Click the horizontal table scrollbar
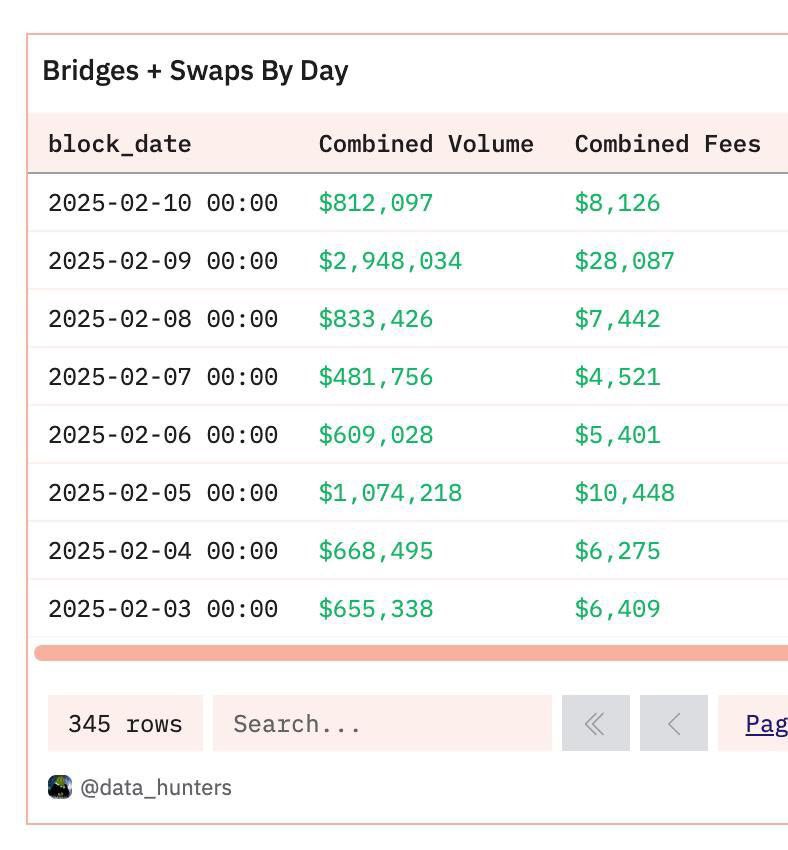Screen dimensions: 788x850 (x=410, y=653)
